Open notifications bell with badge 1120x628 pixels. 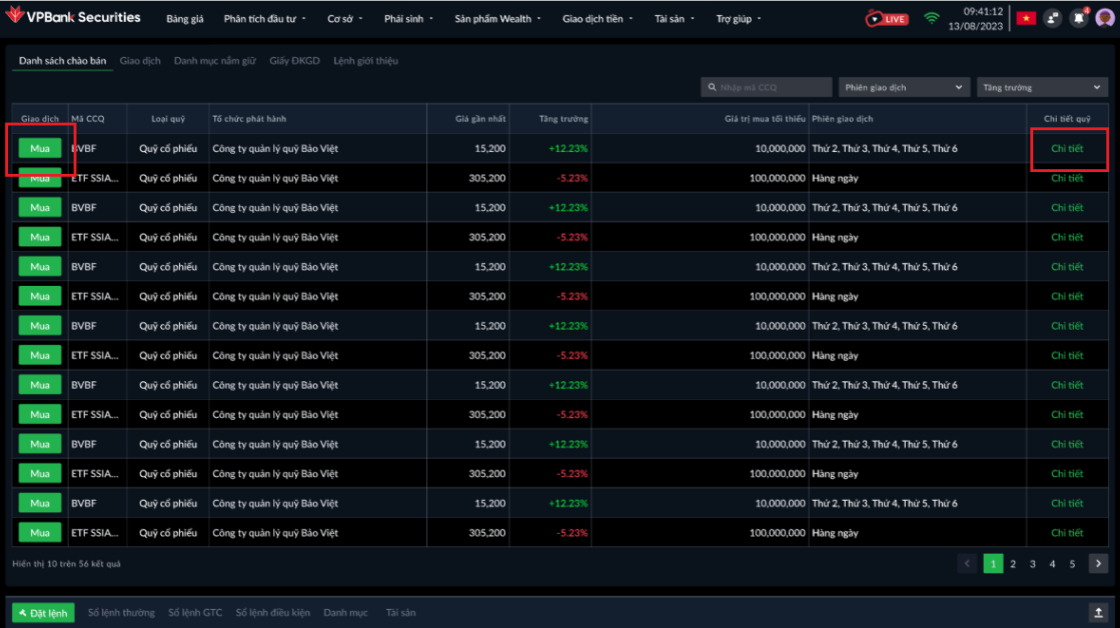1079,18
